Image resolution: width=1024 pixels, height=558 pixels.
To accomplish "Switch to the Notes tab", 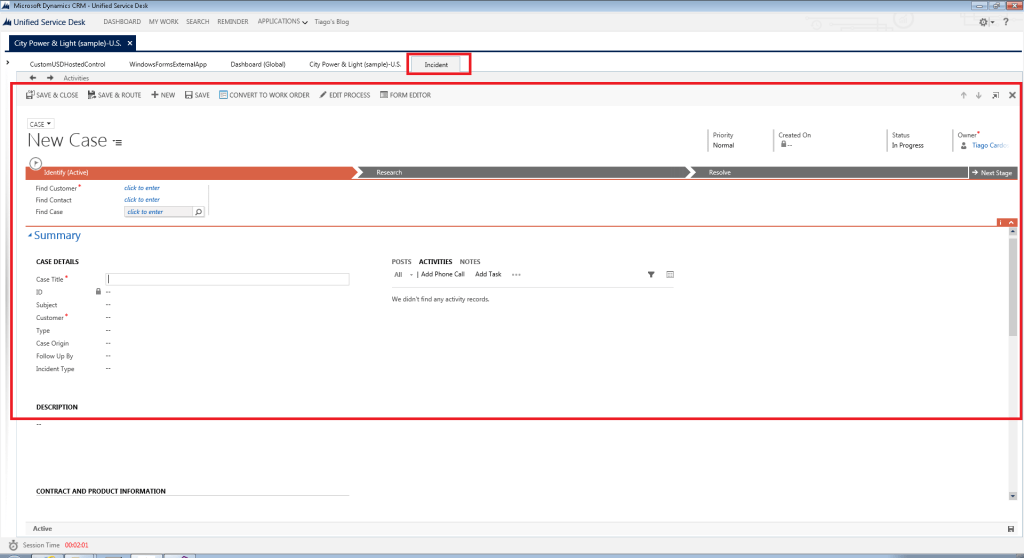I will [x=470, y=262].
